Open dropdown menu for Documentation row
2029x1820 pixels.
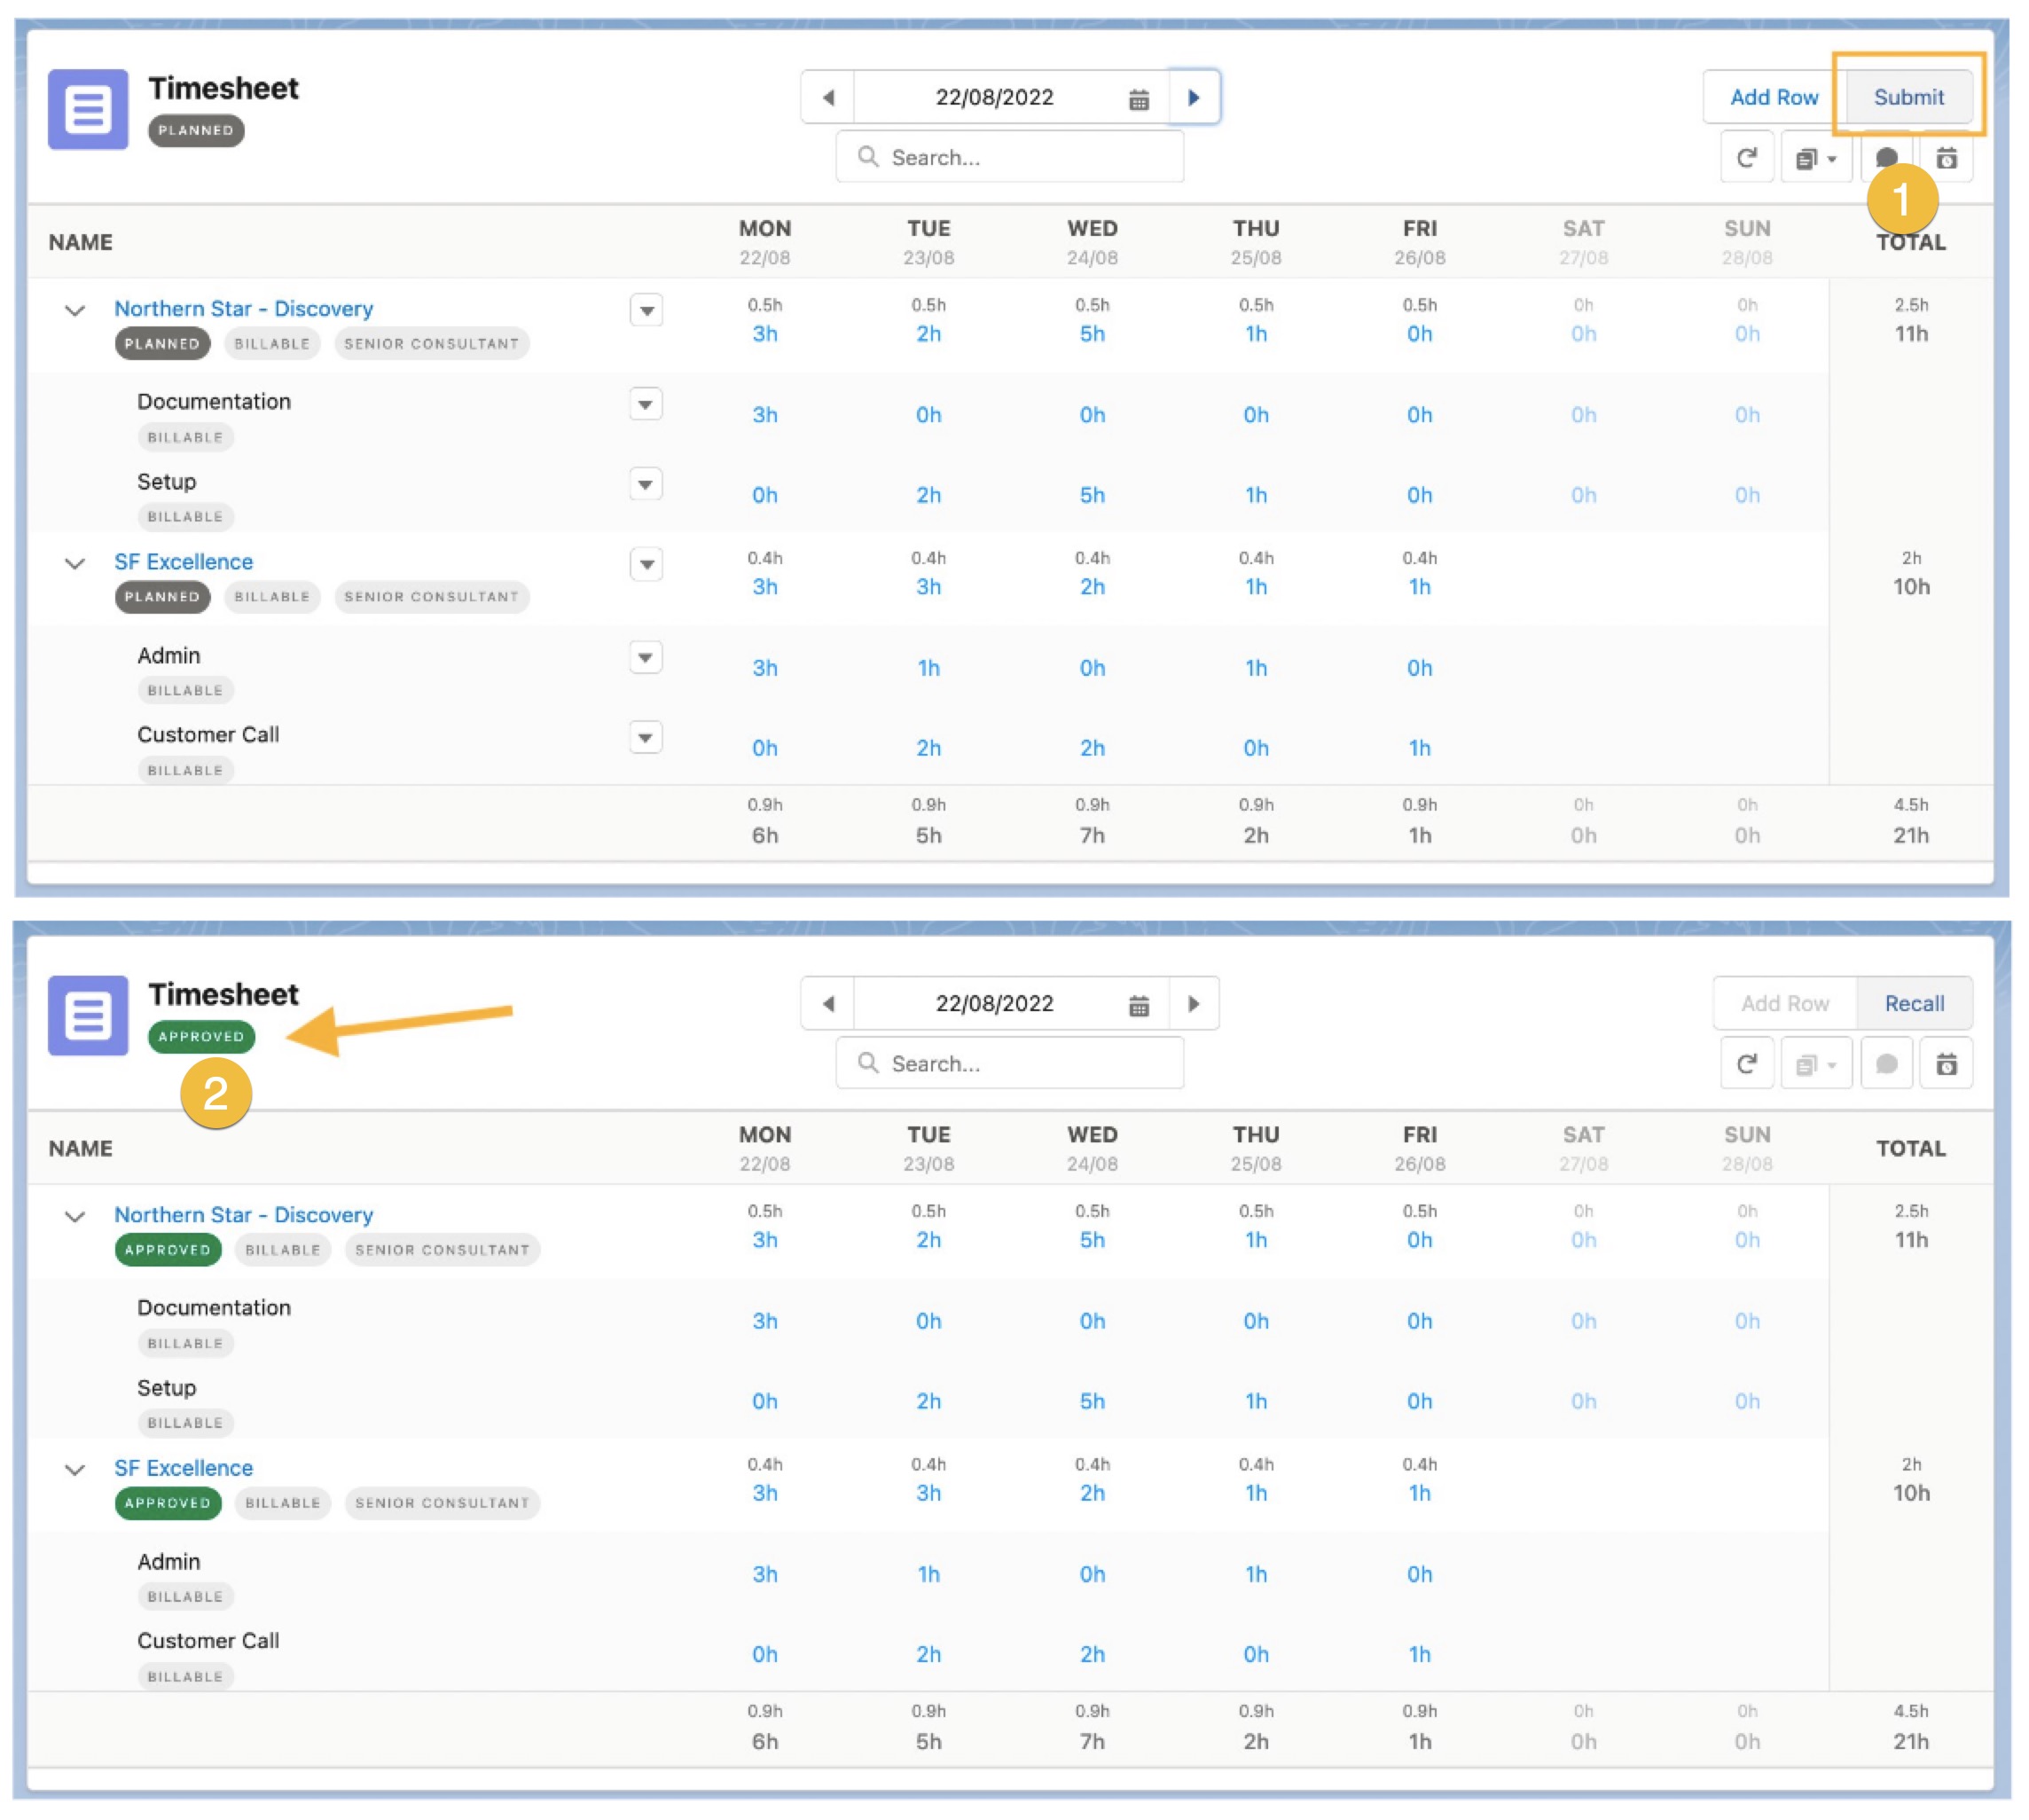(x=646, y=404)
